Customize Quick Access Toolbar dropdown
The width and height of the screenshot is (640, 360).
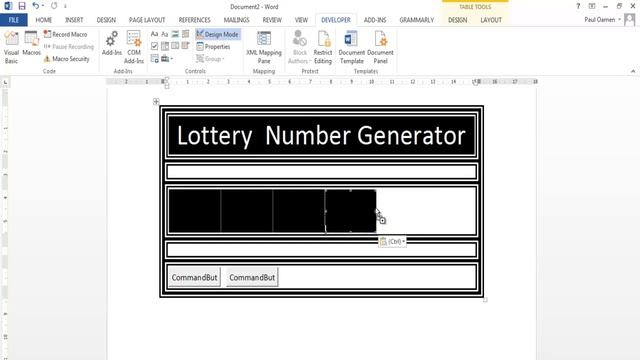point(65,7)
